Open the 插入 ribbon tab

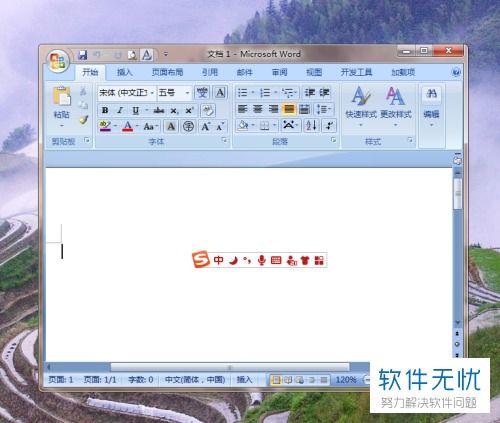(x=125, y=72)
